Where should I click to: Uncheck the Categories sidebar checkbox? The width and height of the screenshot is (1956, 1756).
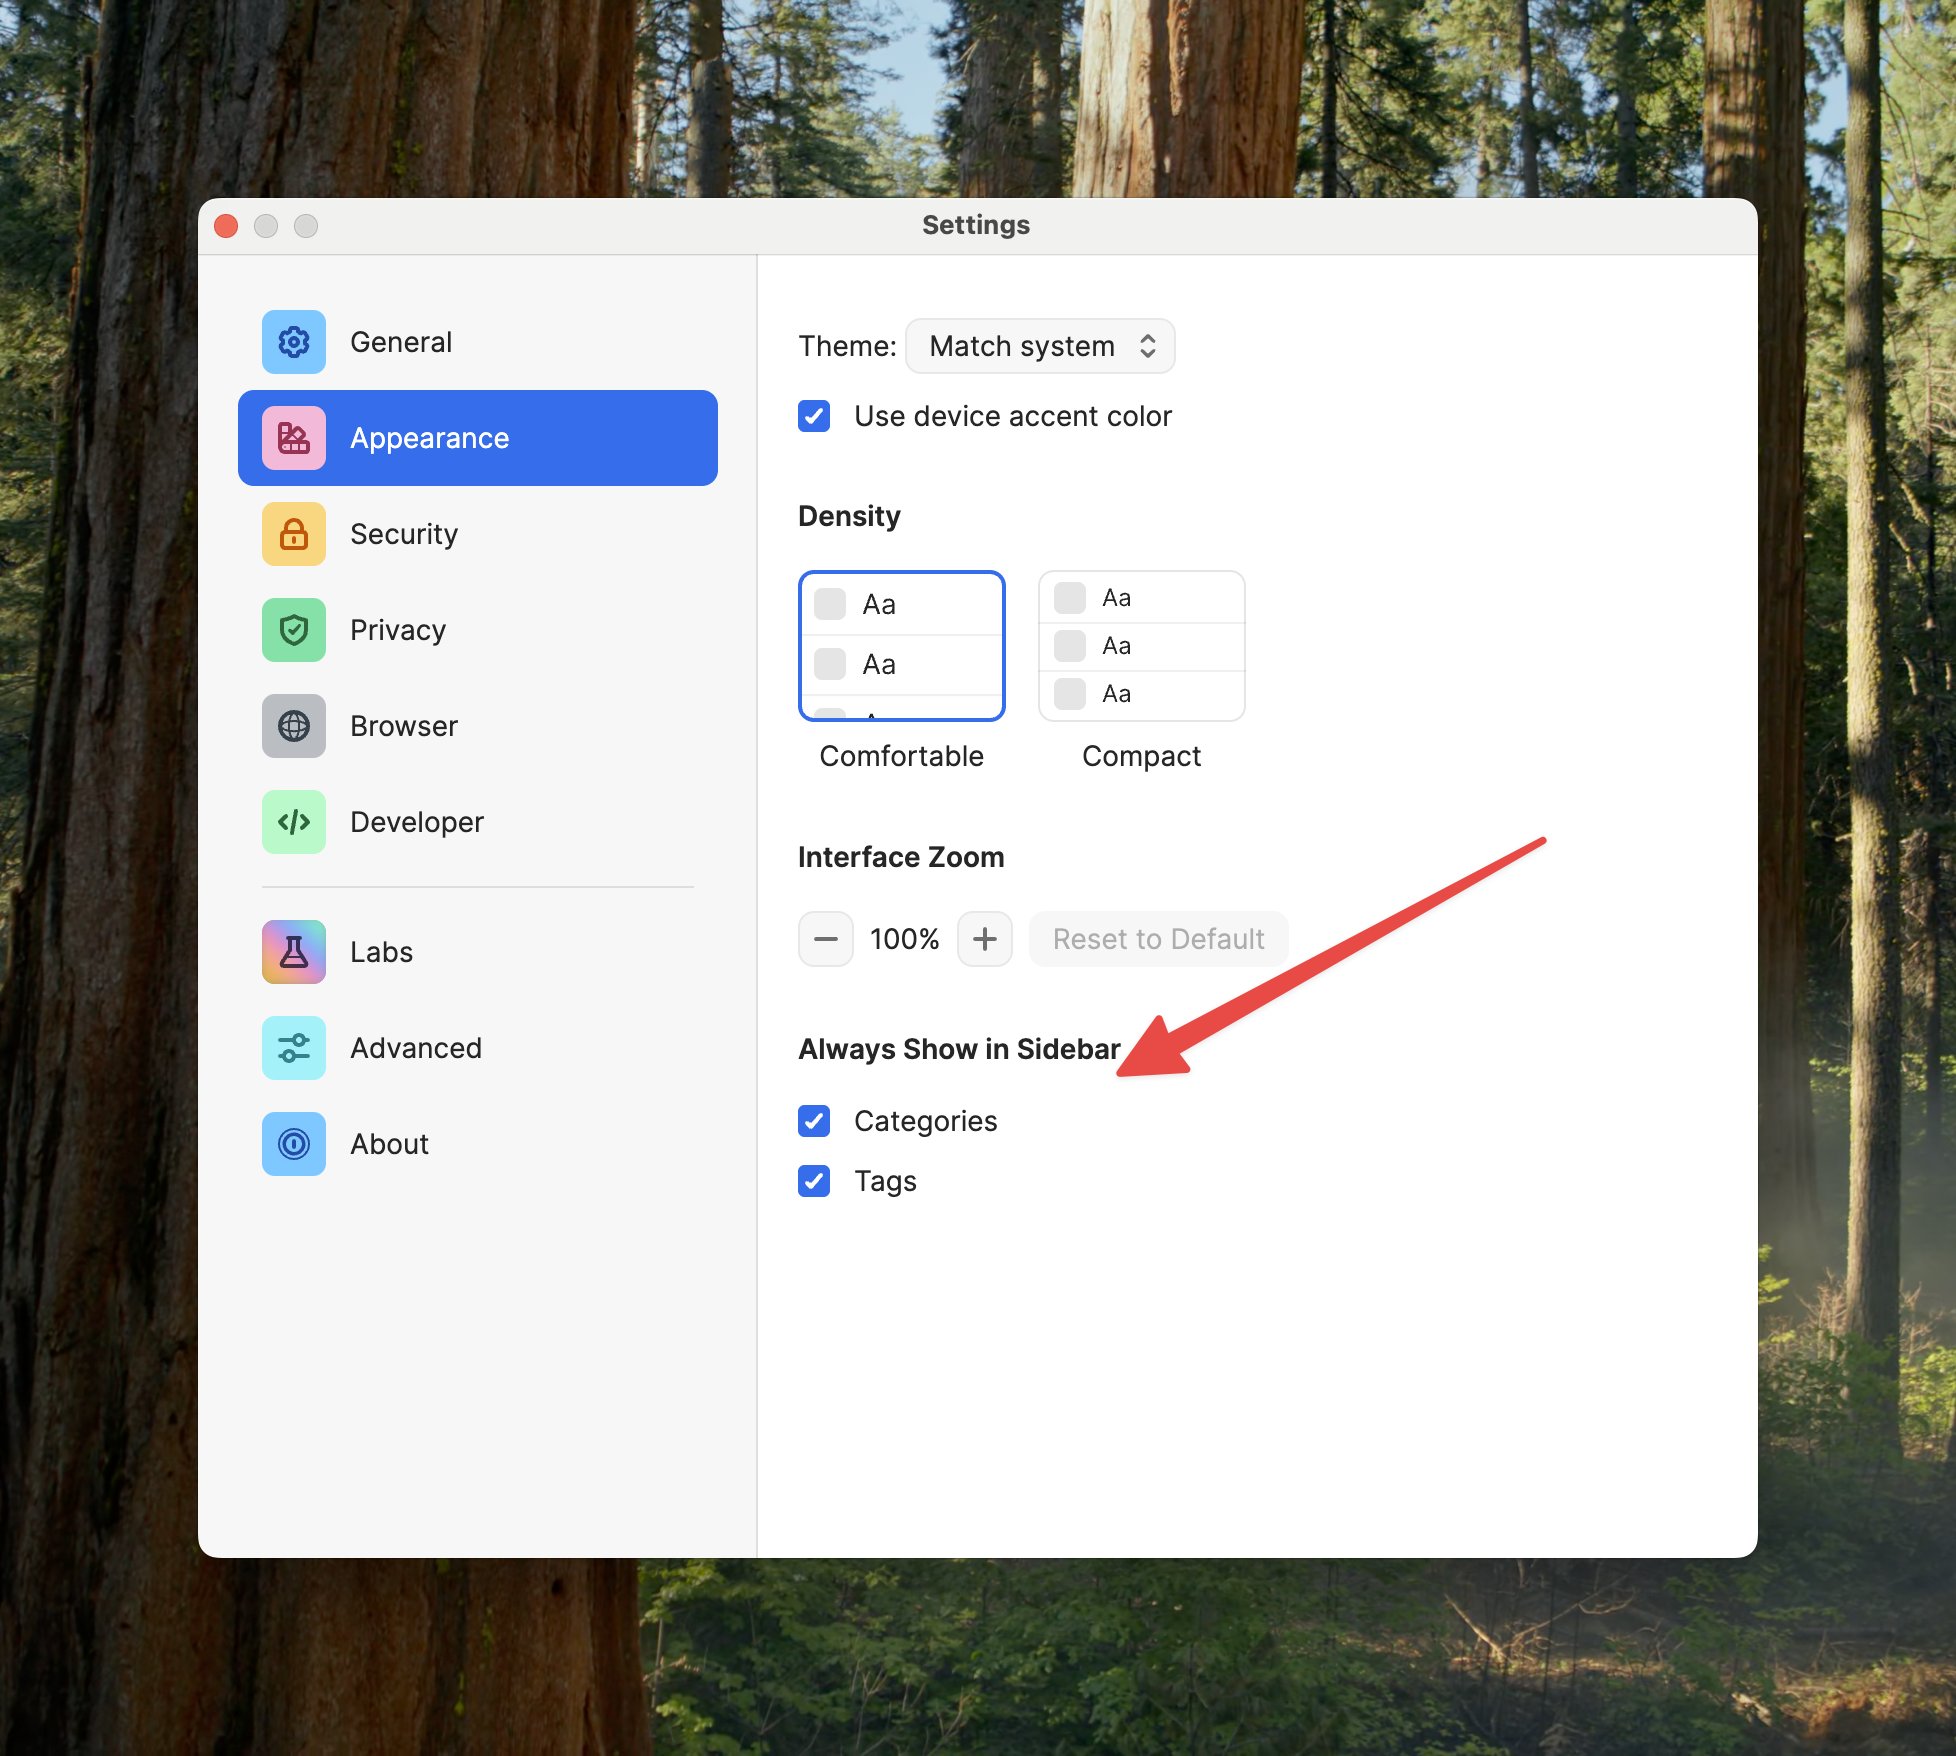click(x=814, y=1121)
